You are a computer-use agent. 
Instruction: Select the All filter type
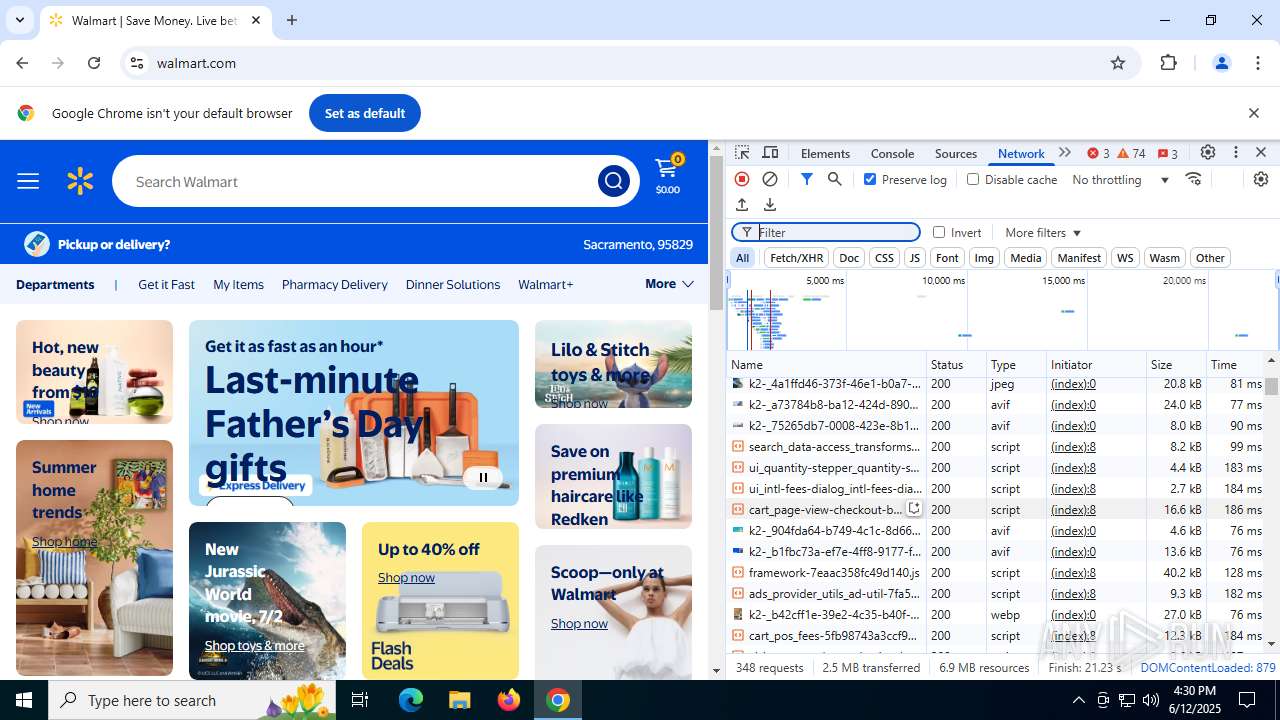(x=742, y=258)
